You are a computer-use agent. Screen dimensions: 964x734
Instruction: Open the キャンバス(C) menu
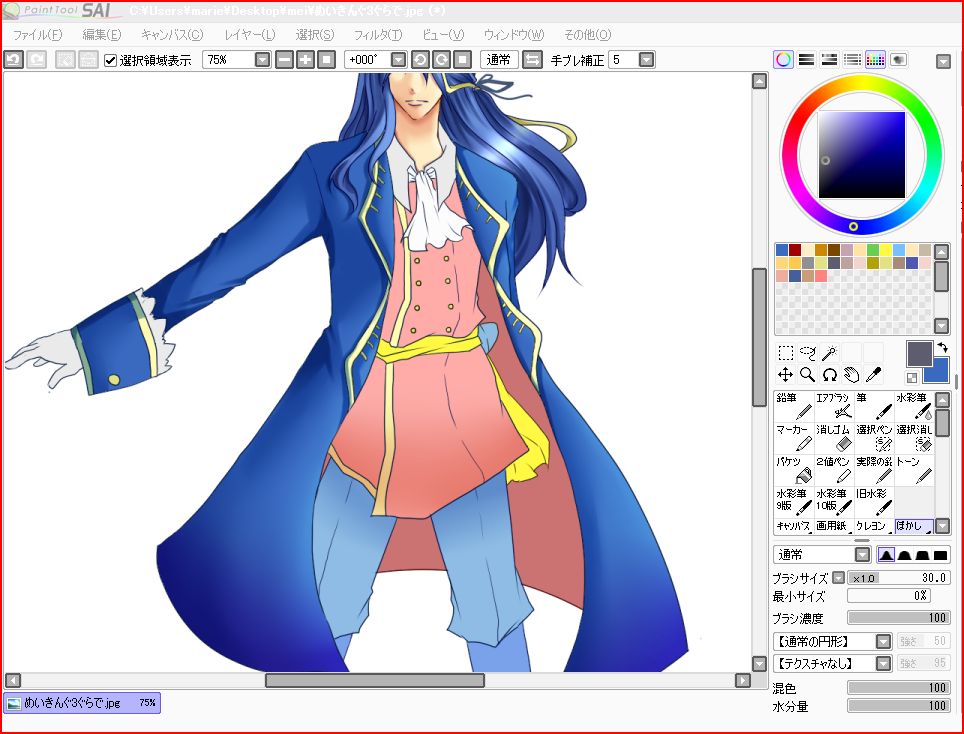tap(172, 35)
